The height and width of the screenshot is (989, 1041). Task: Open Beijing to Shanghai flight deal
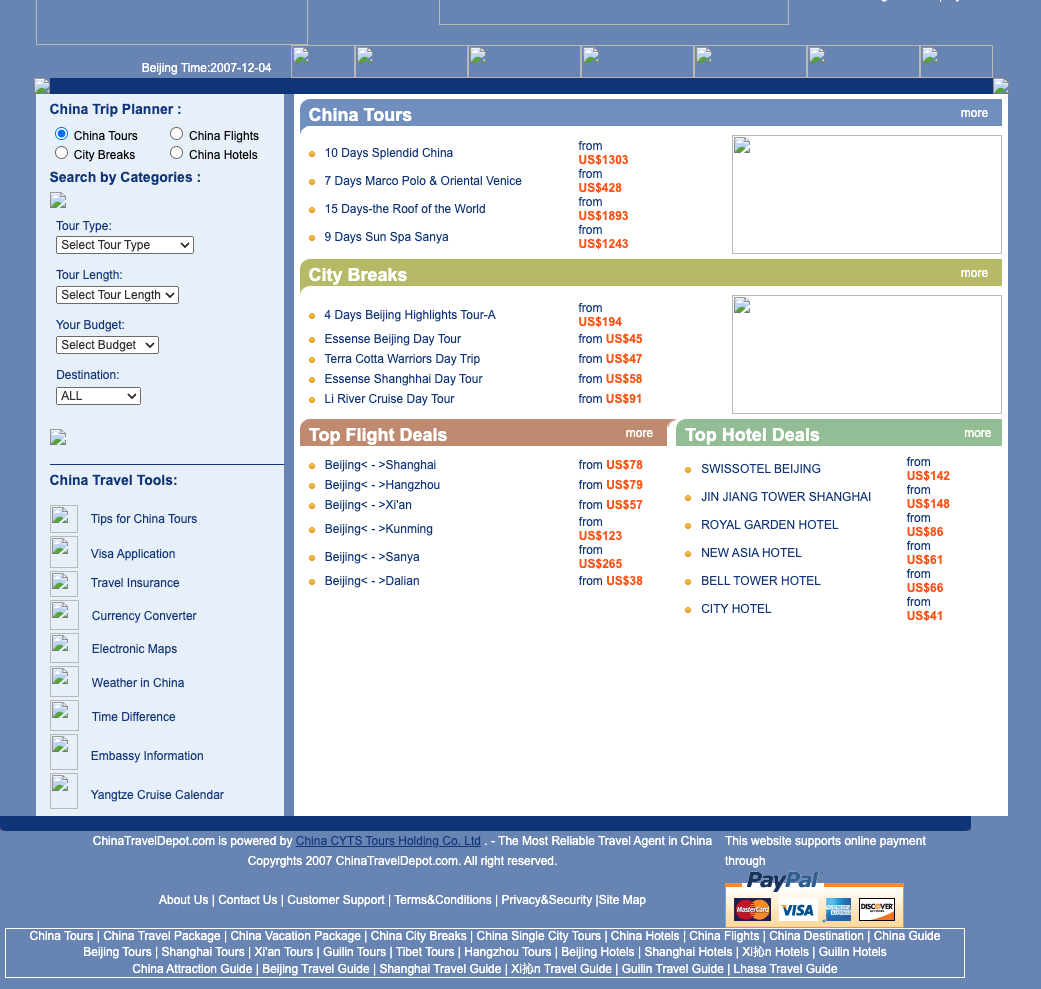click(x=380, y=465)
